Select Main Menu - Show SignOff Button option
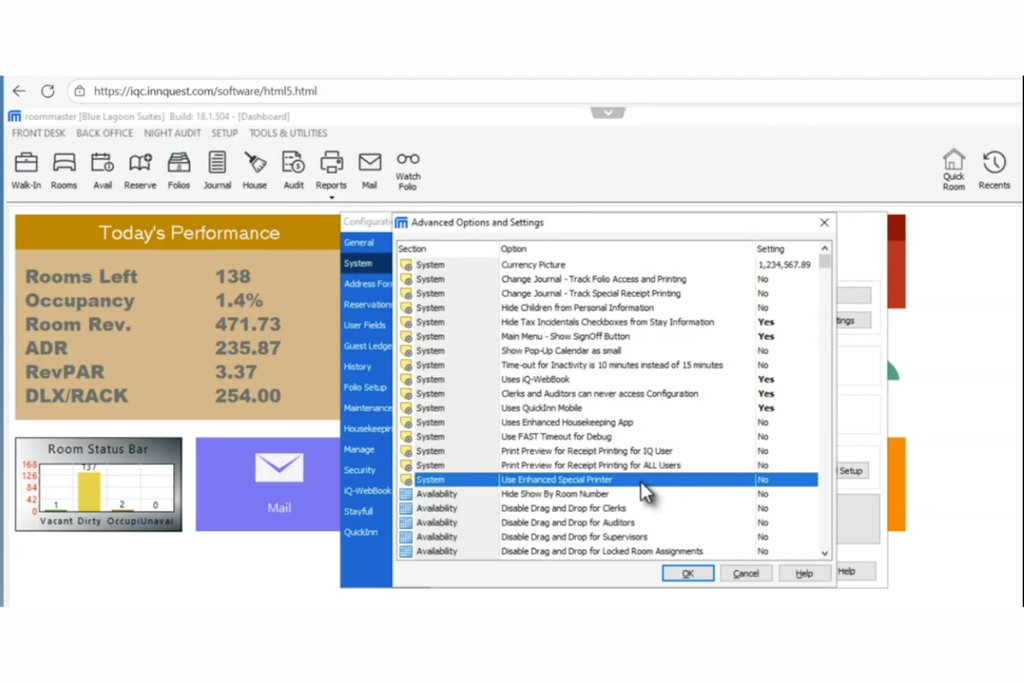 (607, 336)
